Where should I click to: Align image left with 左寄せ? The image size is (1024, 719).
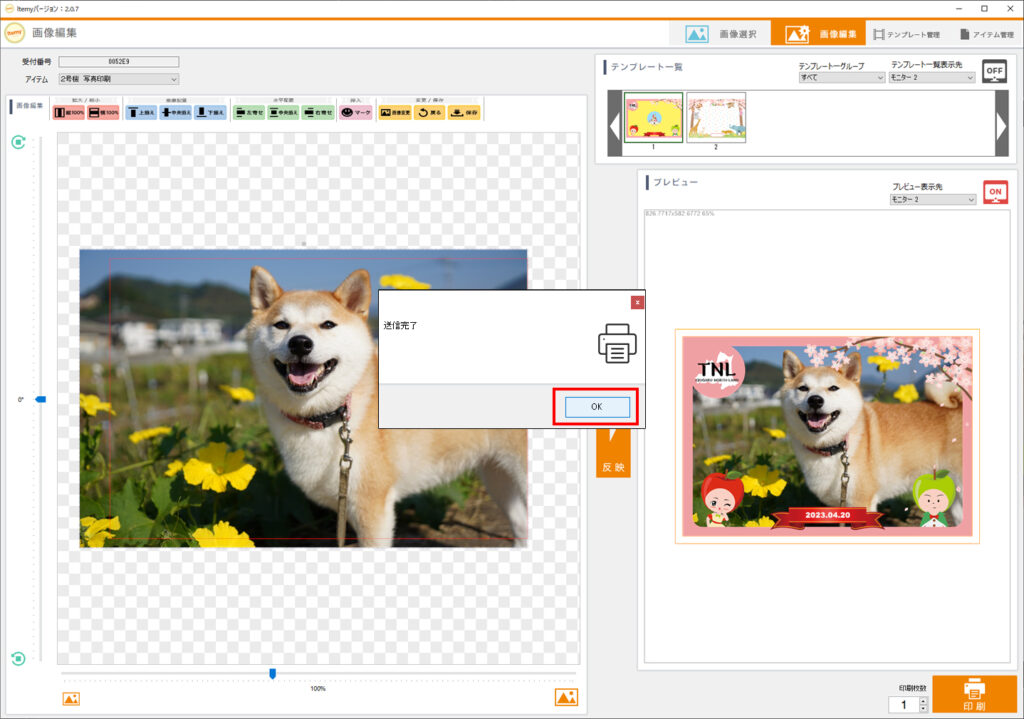248,113
